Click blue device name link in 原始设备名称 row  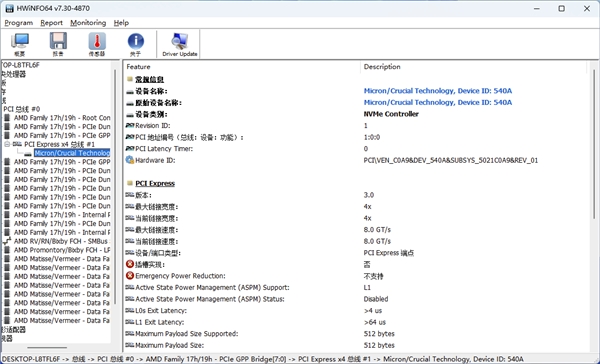(x=437, y=102)
